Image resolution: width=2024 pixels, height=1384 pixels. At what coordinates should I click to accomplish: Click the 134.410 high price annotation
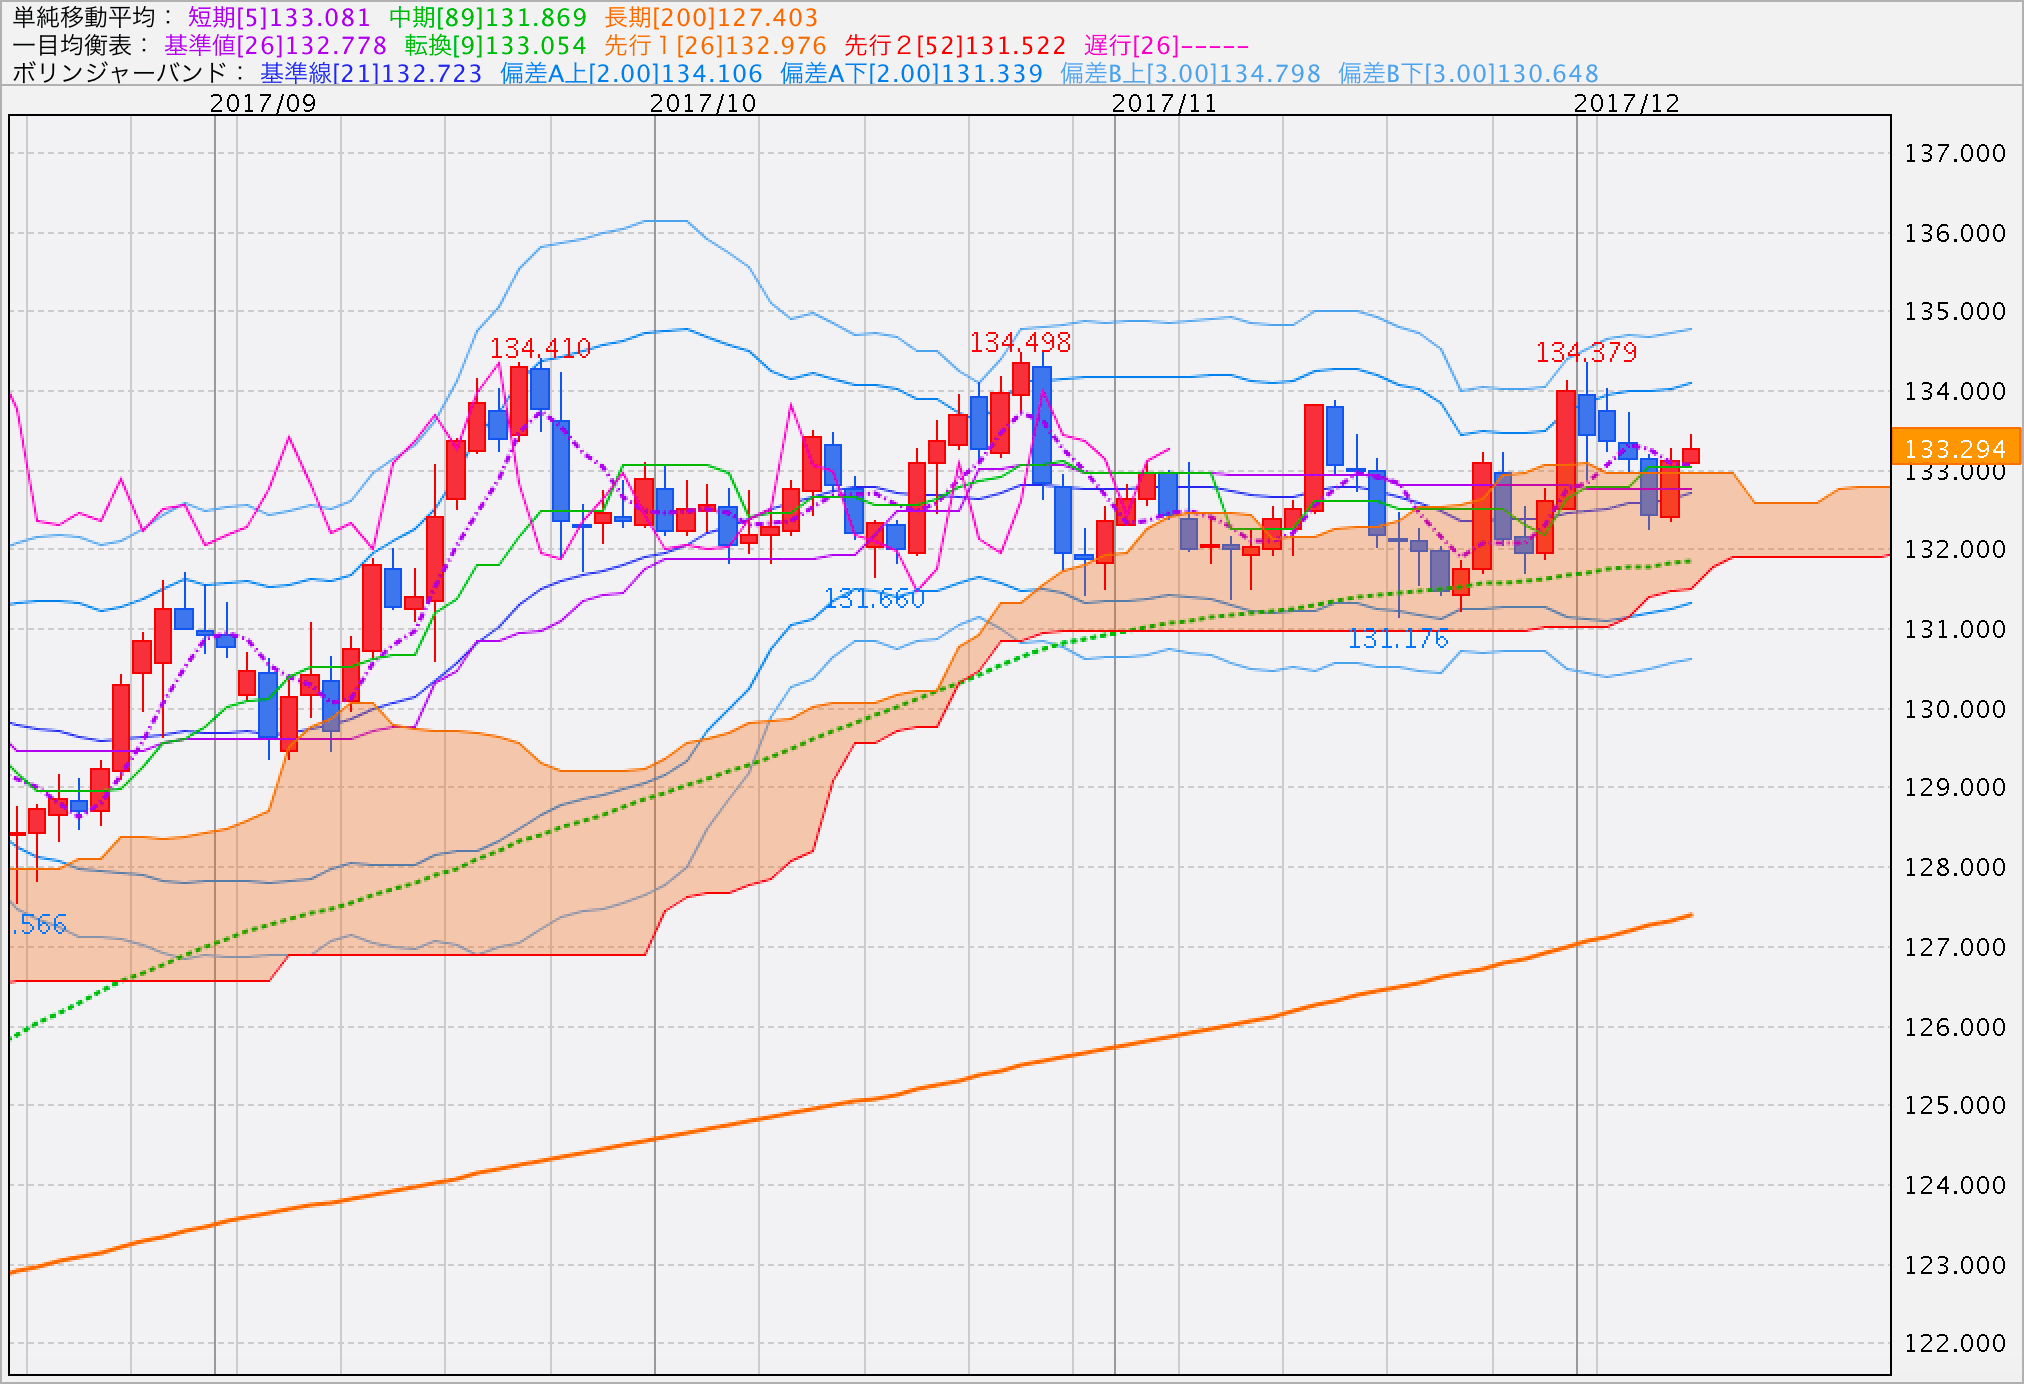tap(540, 348)
